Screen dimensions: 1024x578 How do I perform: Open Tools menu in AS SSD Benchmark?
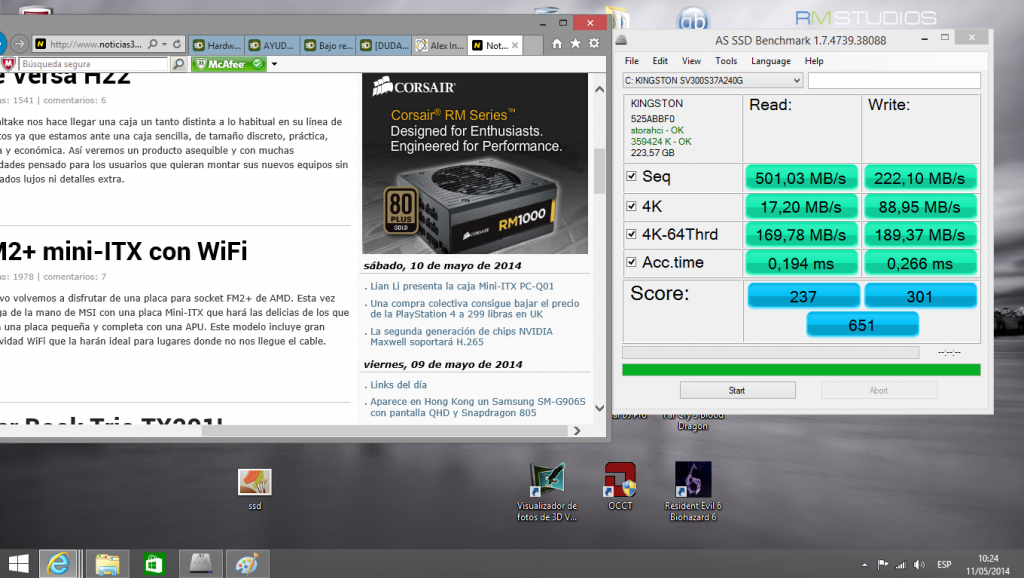pos(726,61)
